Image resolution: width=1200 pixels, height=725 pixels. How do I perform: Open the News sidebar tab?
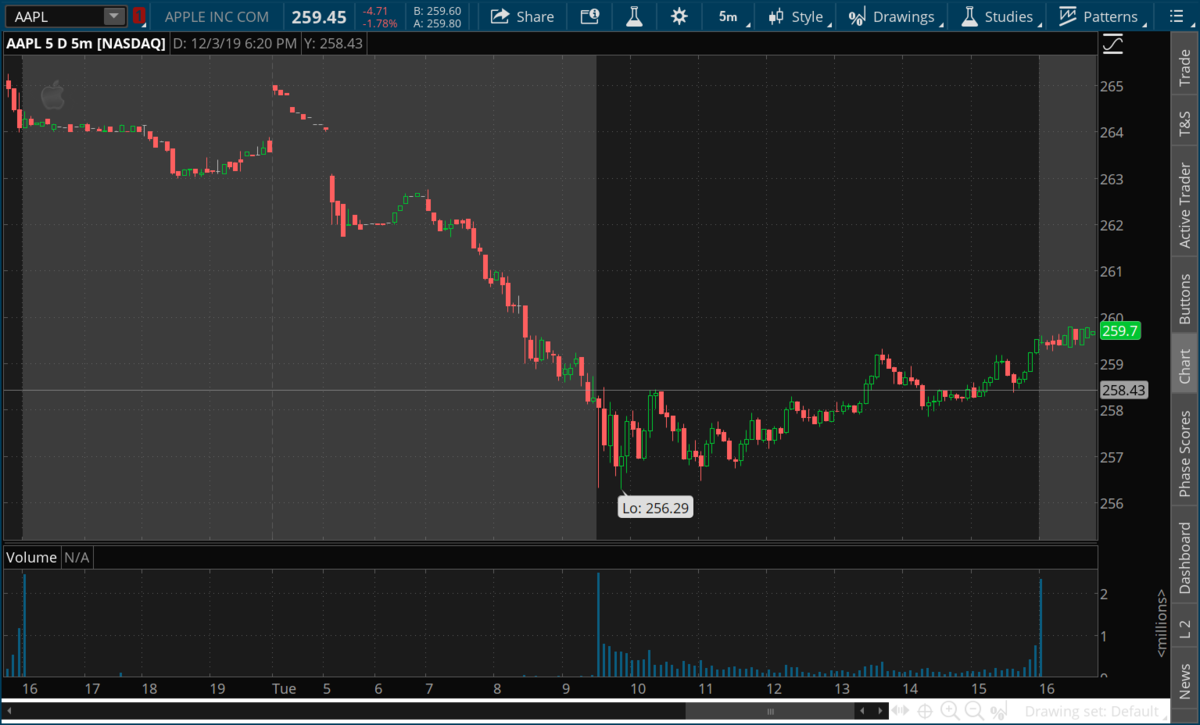click(x=1185, y=677)
